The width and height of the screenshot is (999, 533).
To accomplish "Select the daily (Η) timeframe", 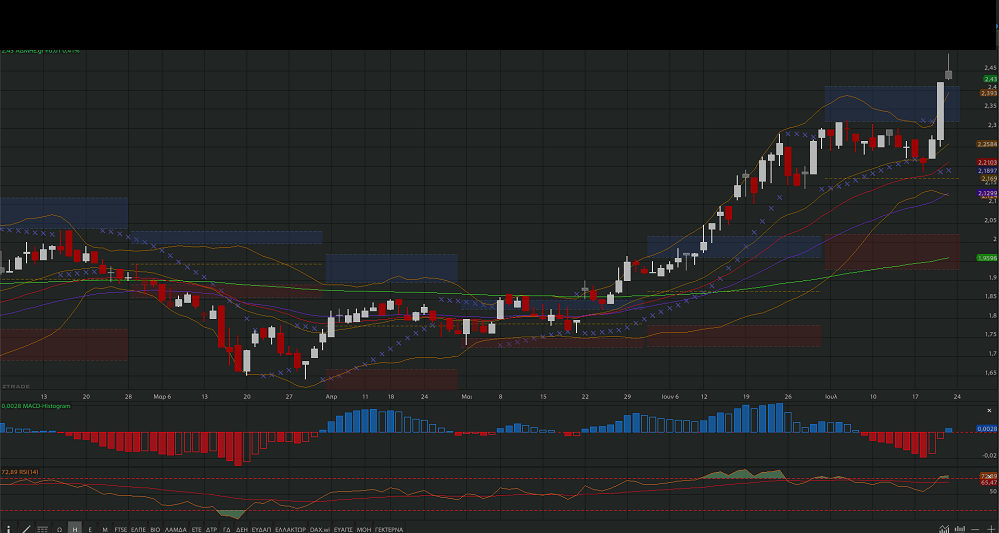I will (75, 529).
